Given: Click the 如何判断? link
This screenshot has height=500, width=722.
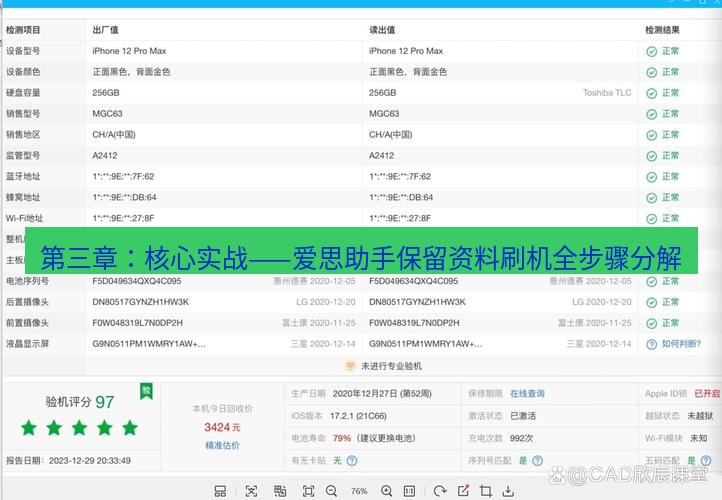Looking at the screenshot, I should pyautogui.click(x=681, y=344).
